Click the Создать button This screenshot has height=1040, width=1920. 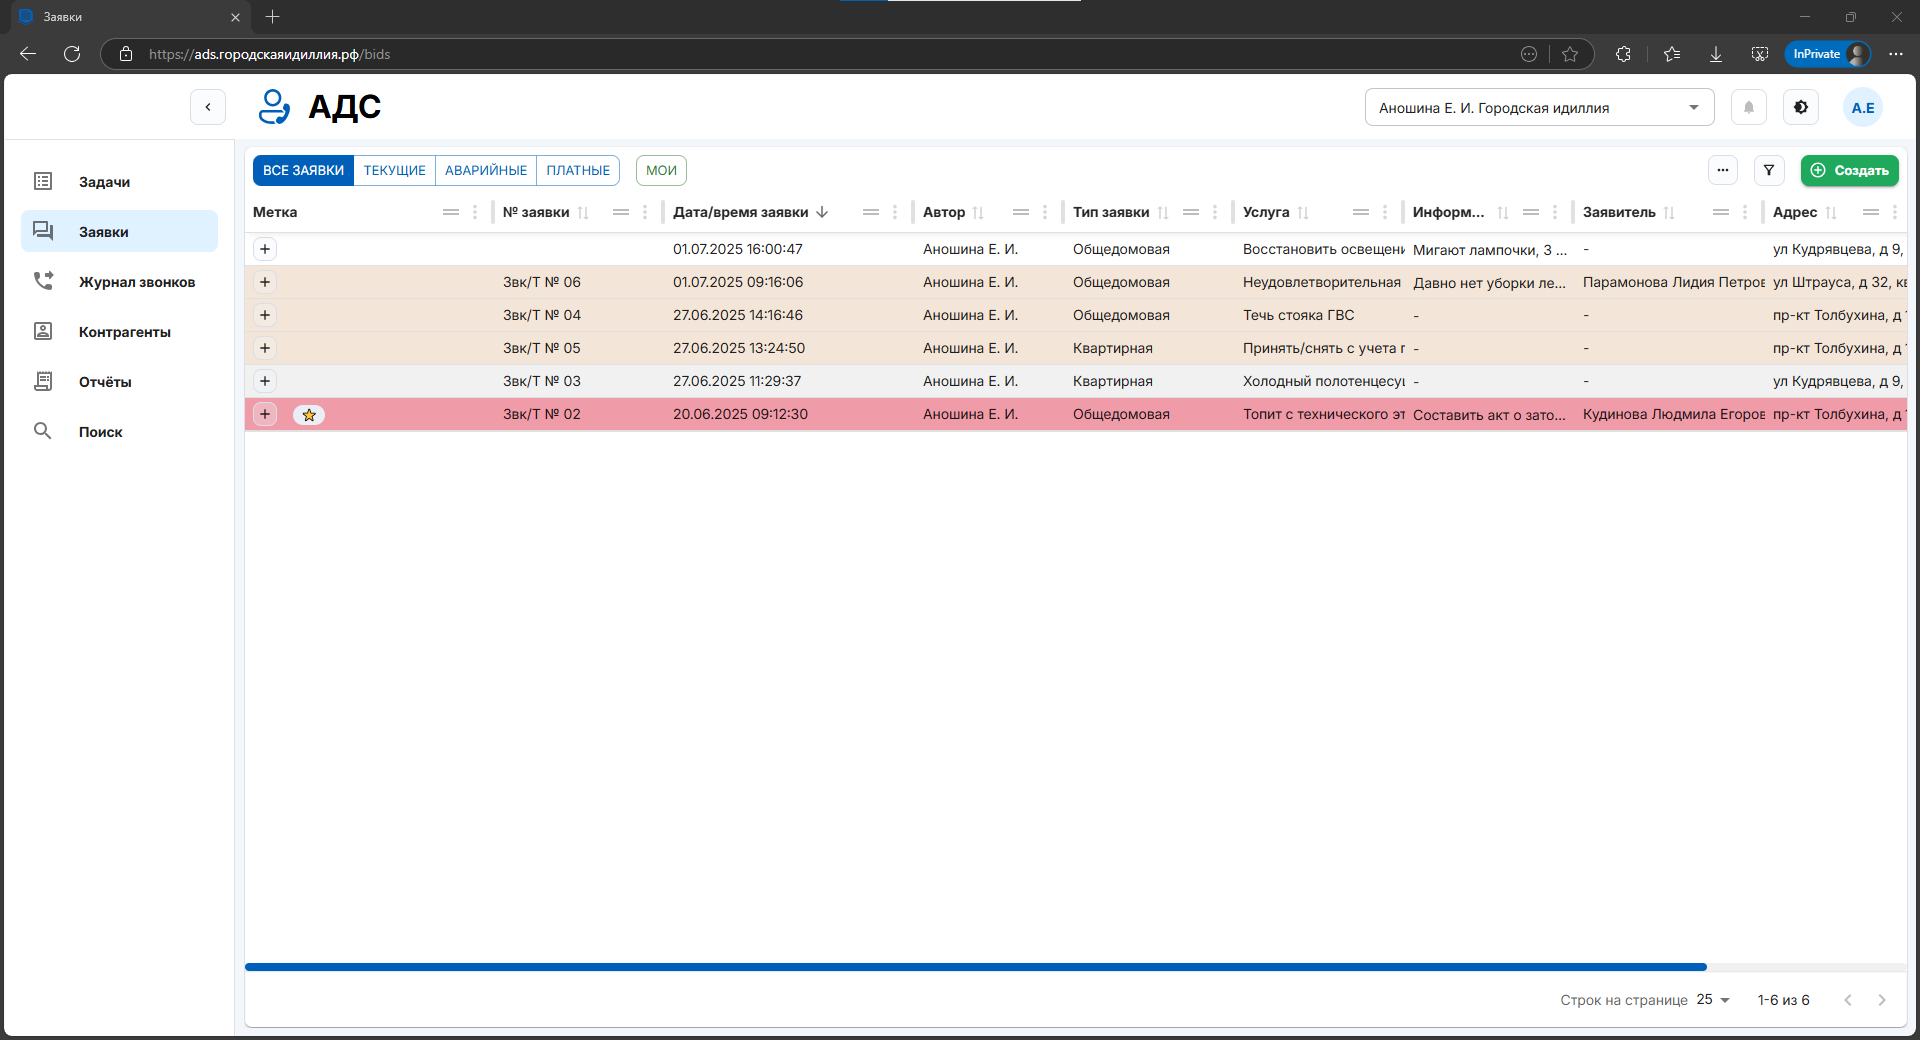tap(1849, 171)
